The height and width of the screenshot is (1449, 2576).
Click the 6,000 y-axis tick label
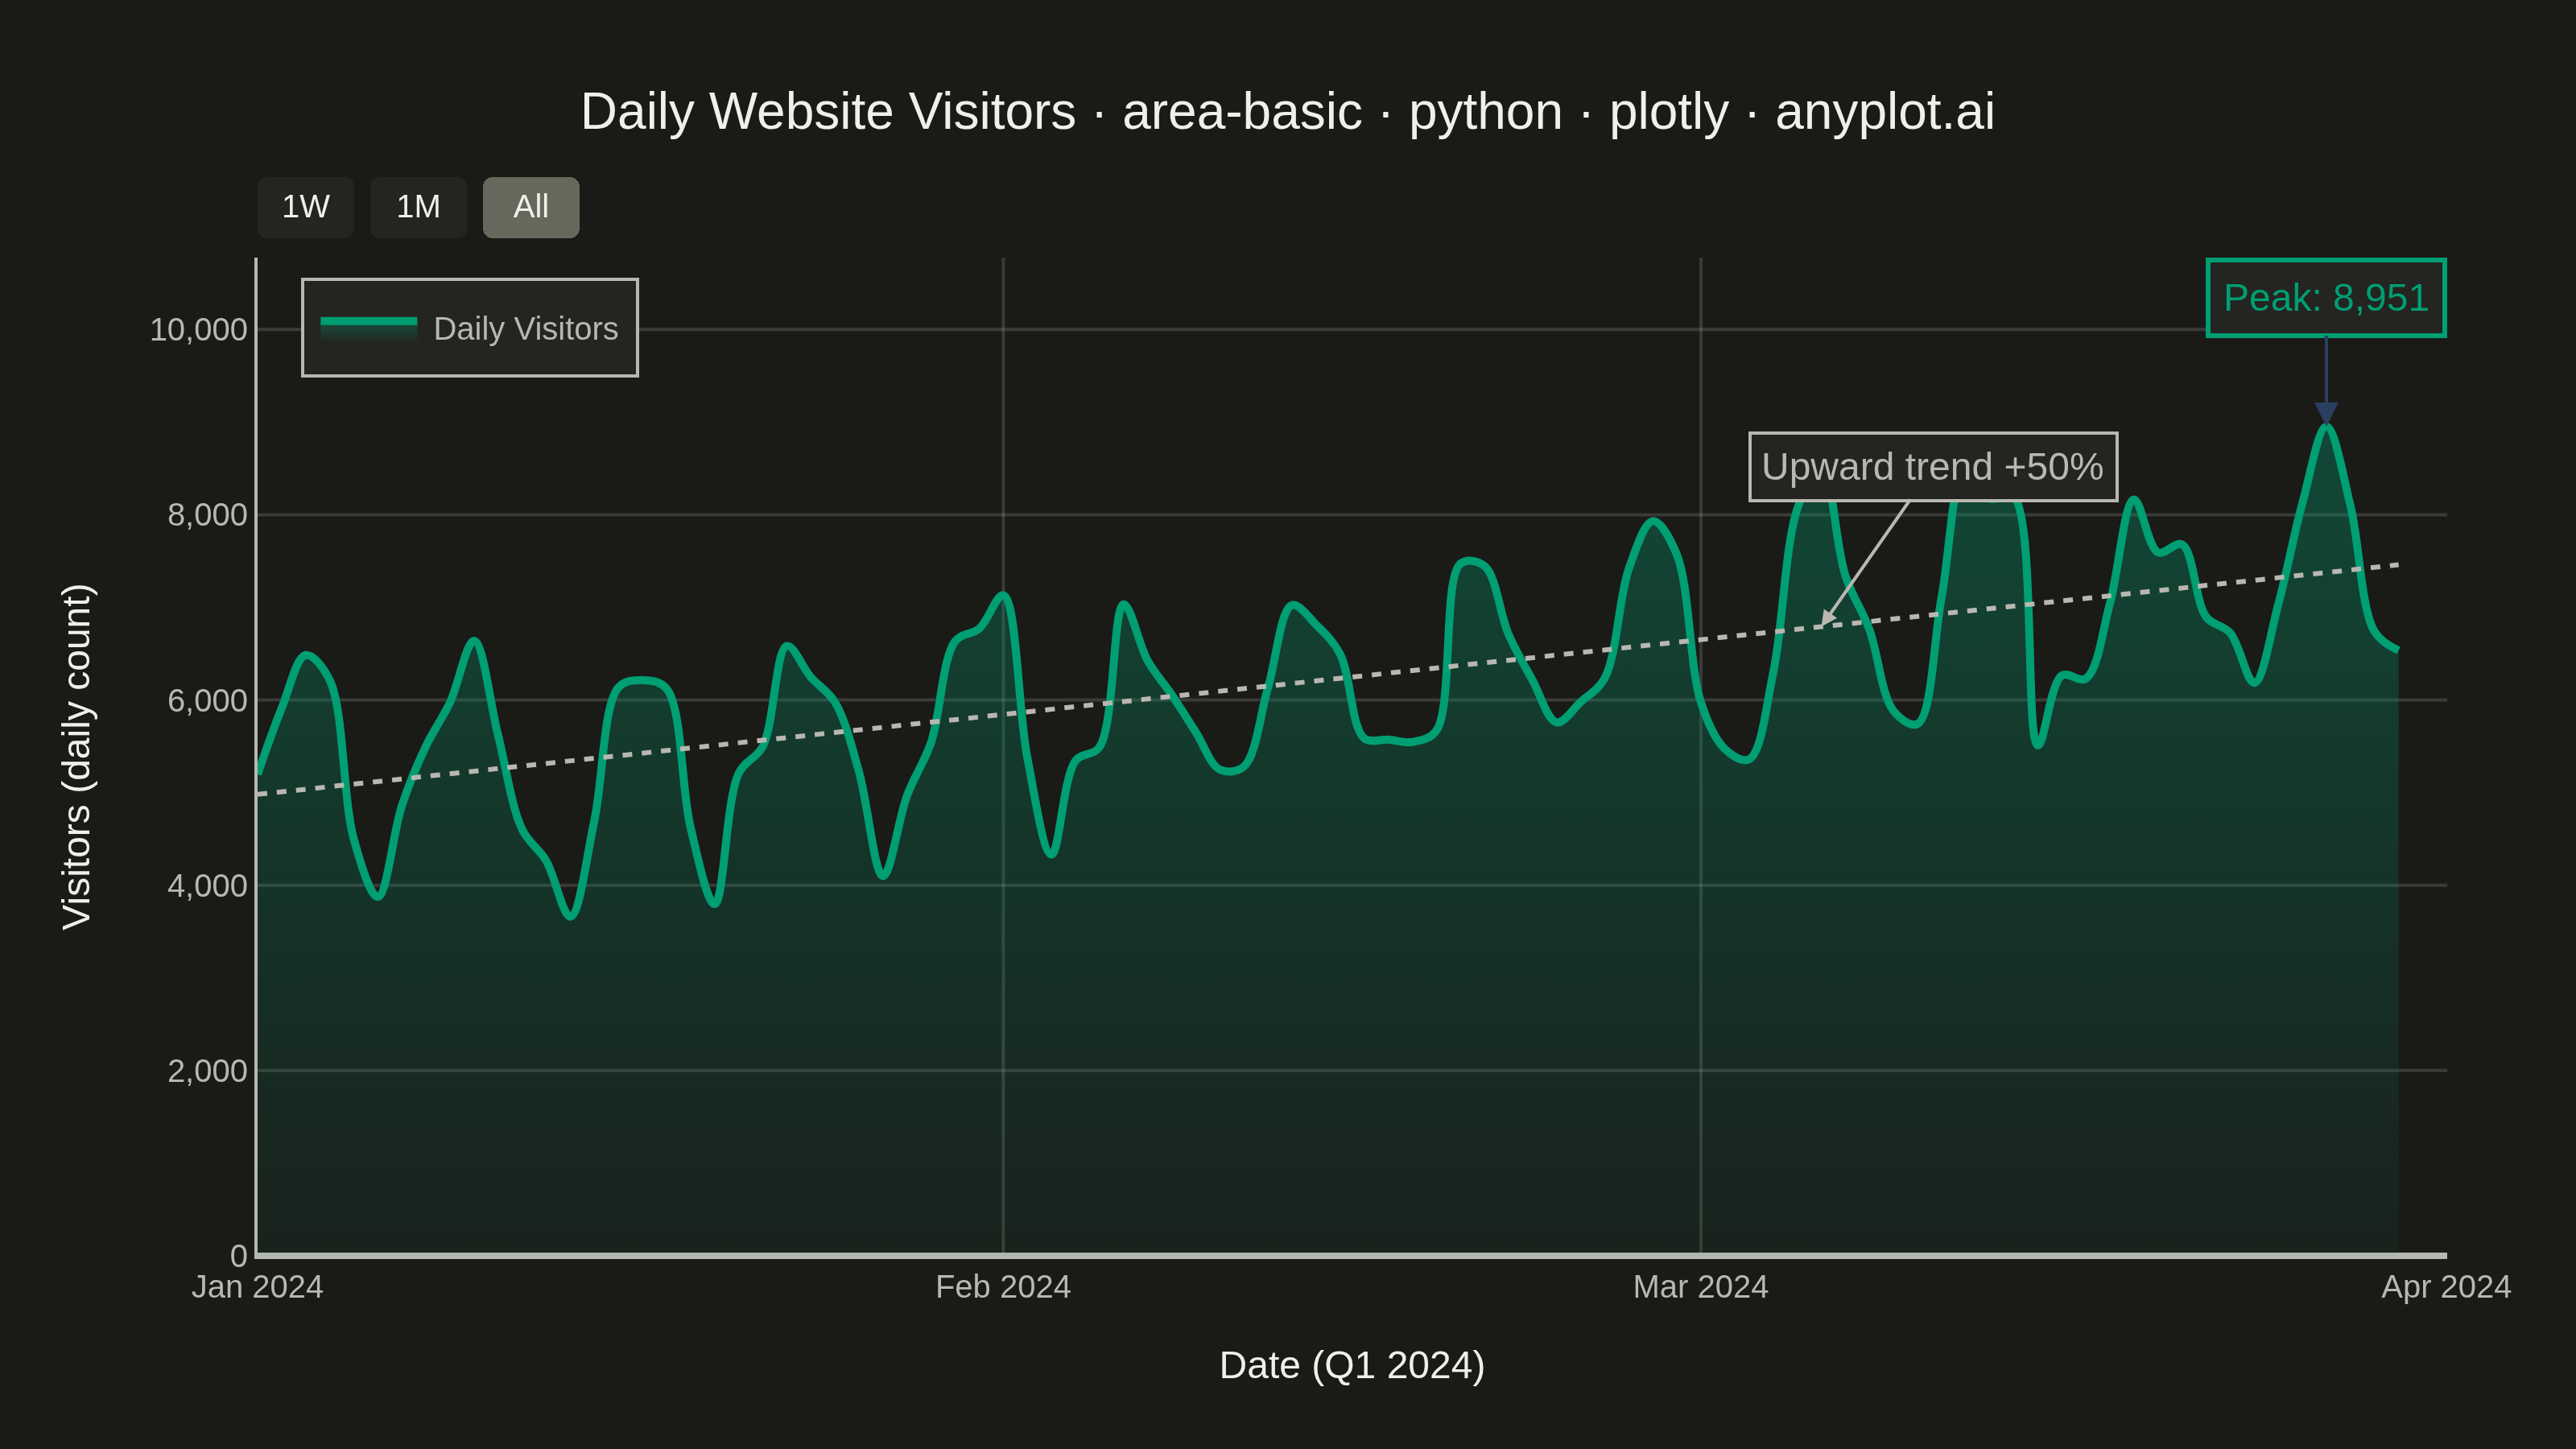pos(207,700)
